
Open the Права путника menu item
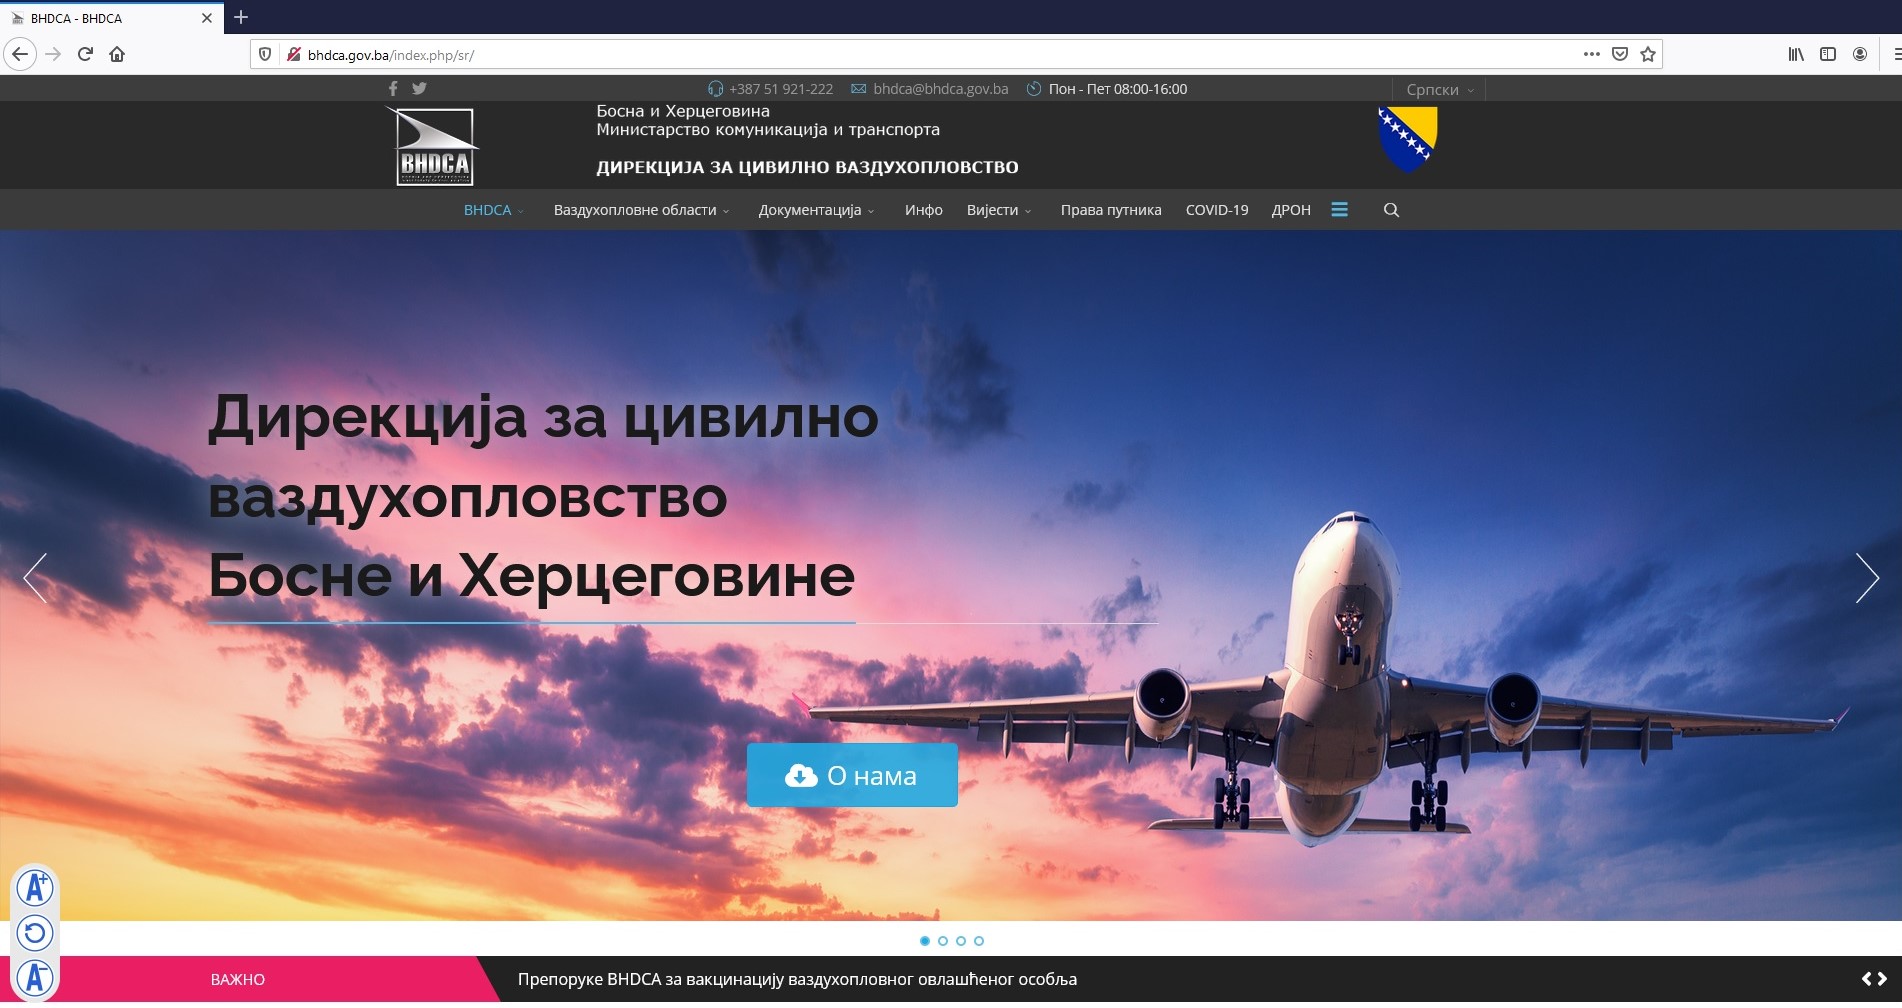[x=1110, y=210]
